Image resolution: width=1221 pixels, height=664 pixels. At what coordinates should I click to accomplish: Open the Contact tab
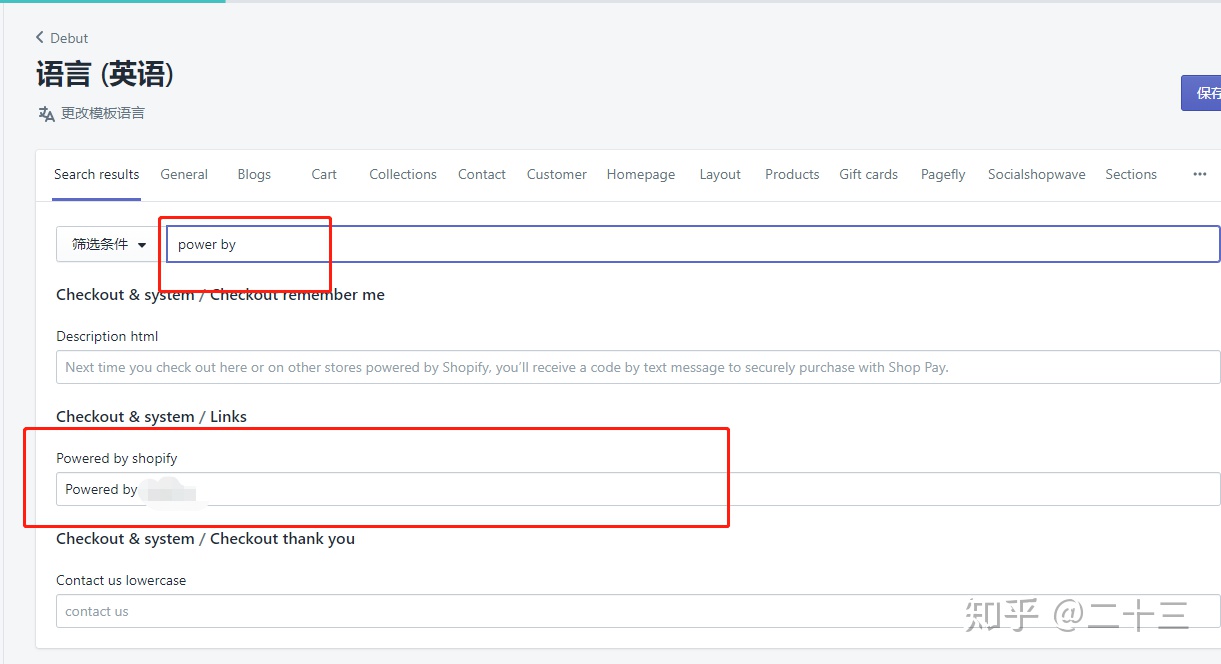pyautogui.click(x=481, y=174)
